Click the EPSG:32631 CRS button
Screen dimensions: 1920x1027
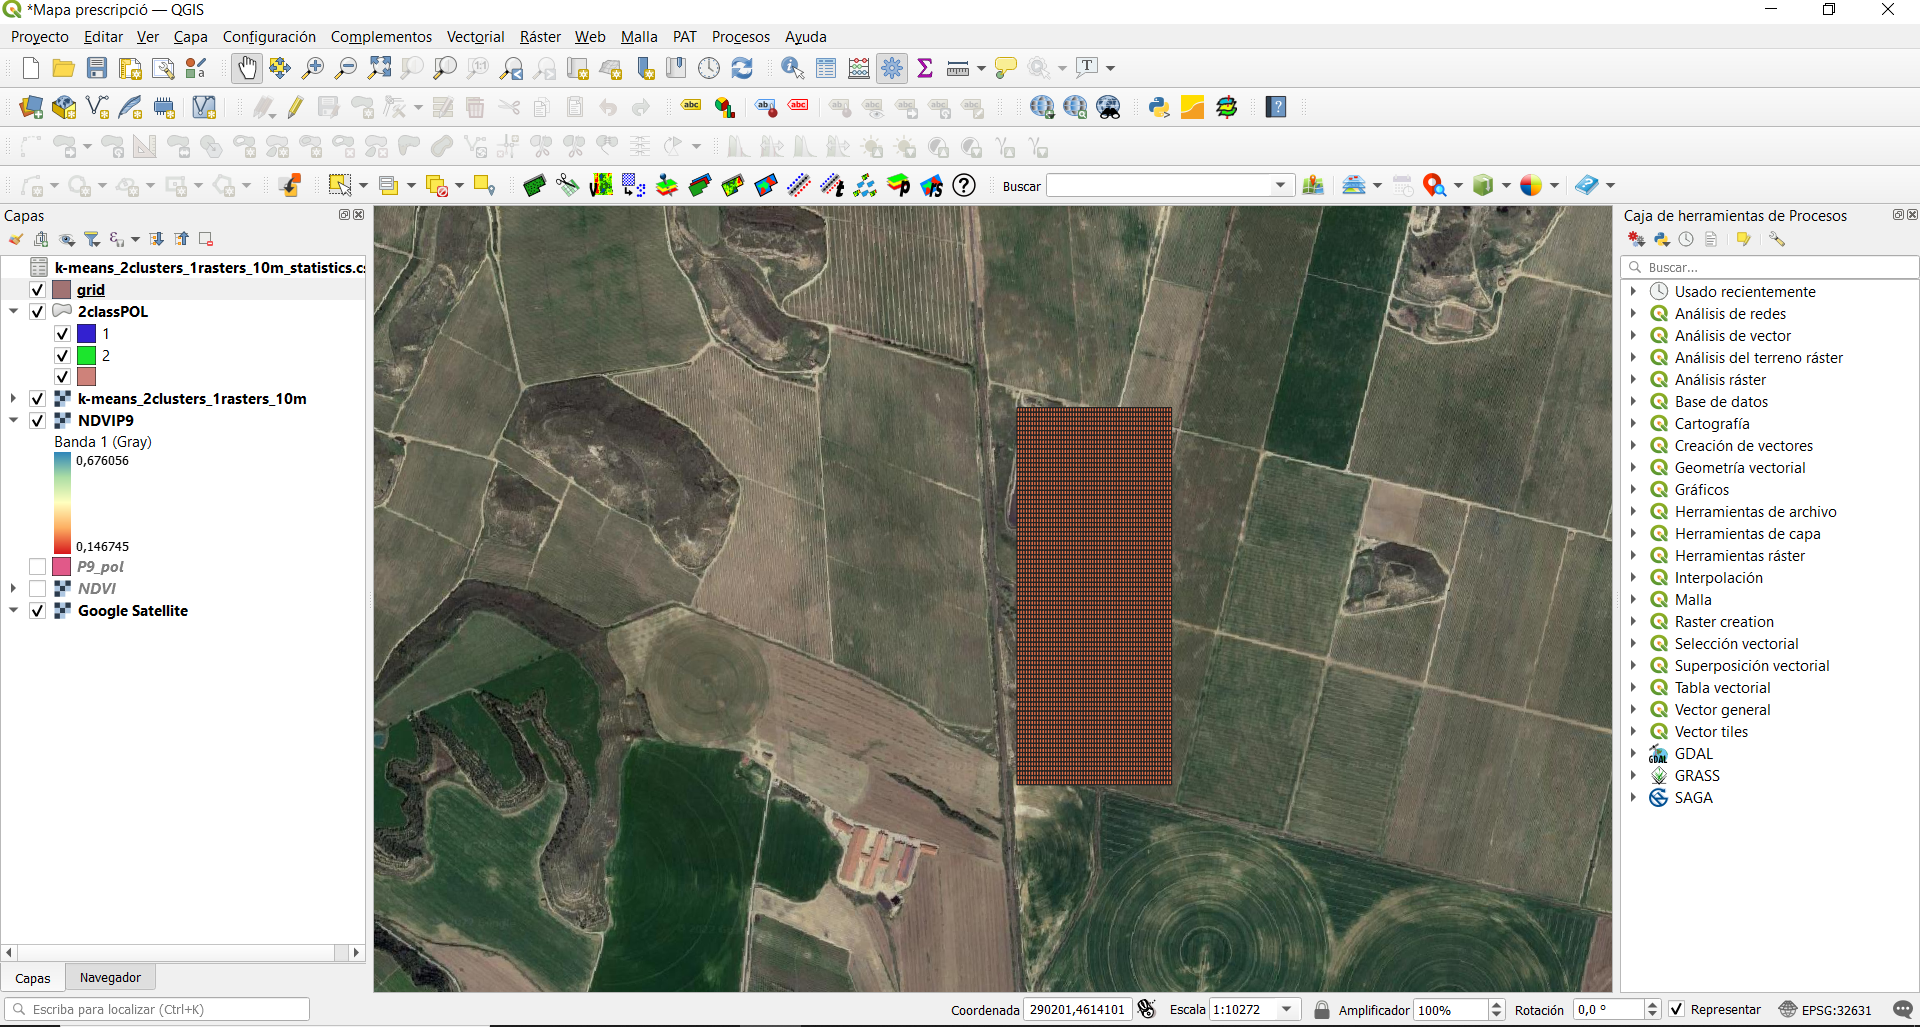pyautogui.click(x=1825, y=1009)
